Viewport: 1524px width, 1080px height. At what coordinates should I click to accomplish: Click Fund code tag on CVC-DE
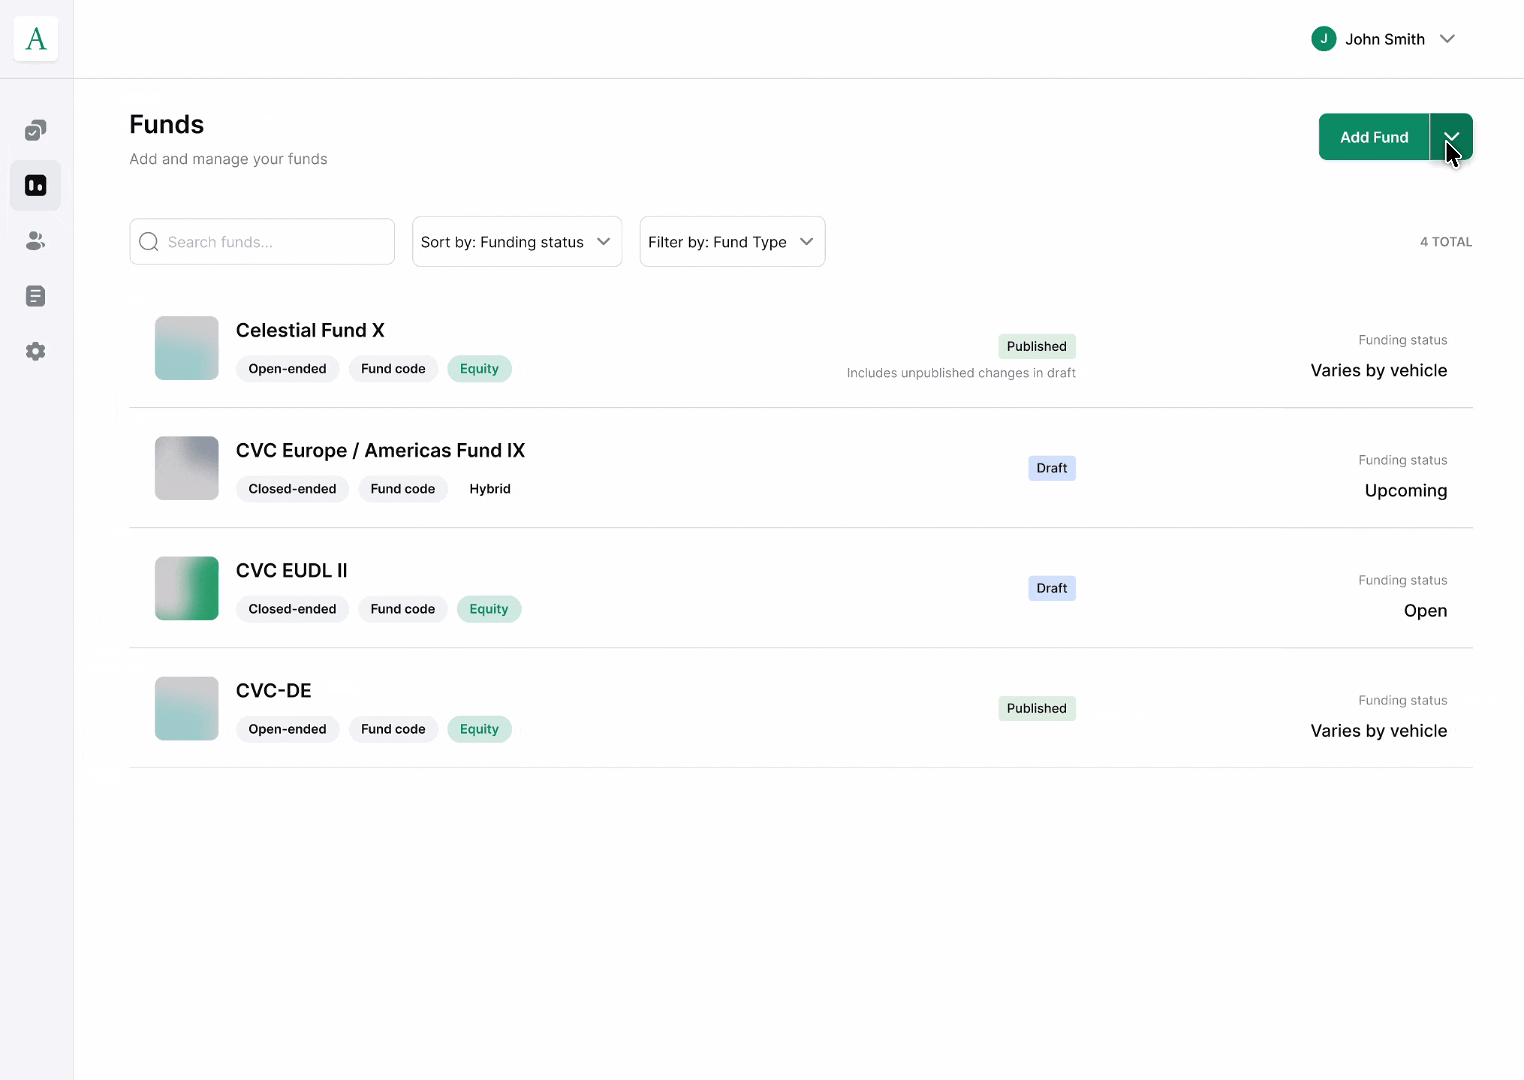click(x=393, y=729)
